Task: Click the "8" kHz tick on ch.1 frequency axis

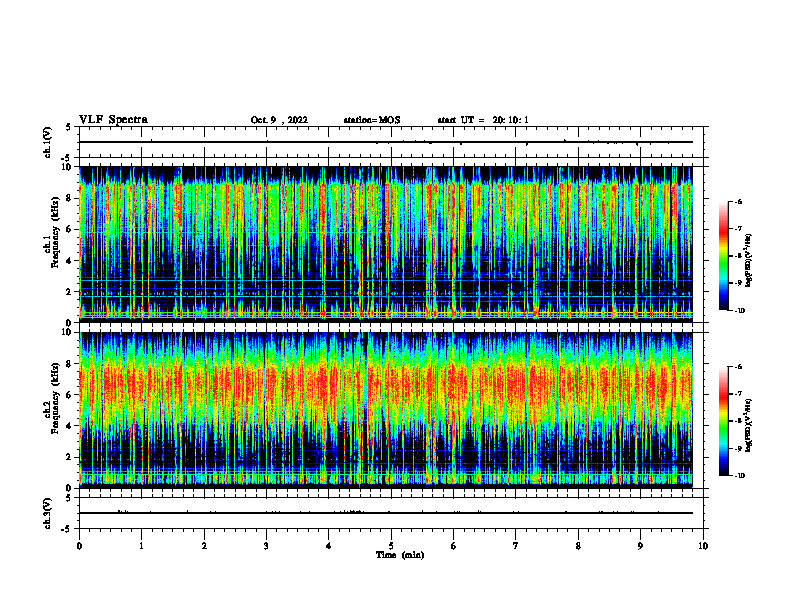Action: pos(70,198)
